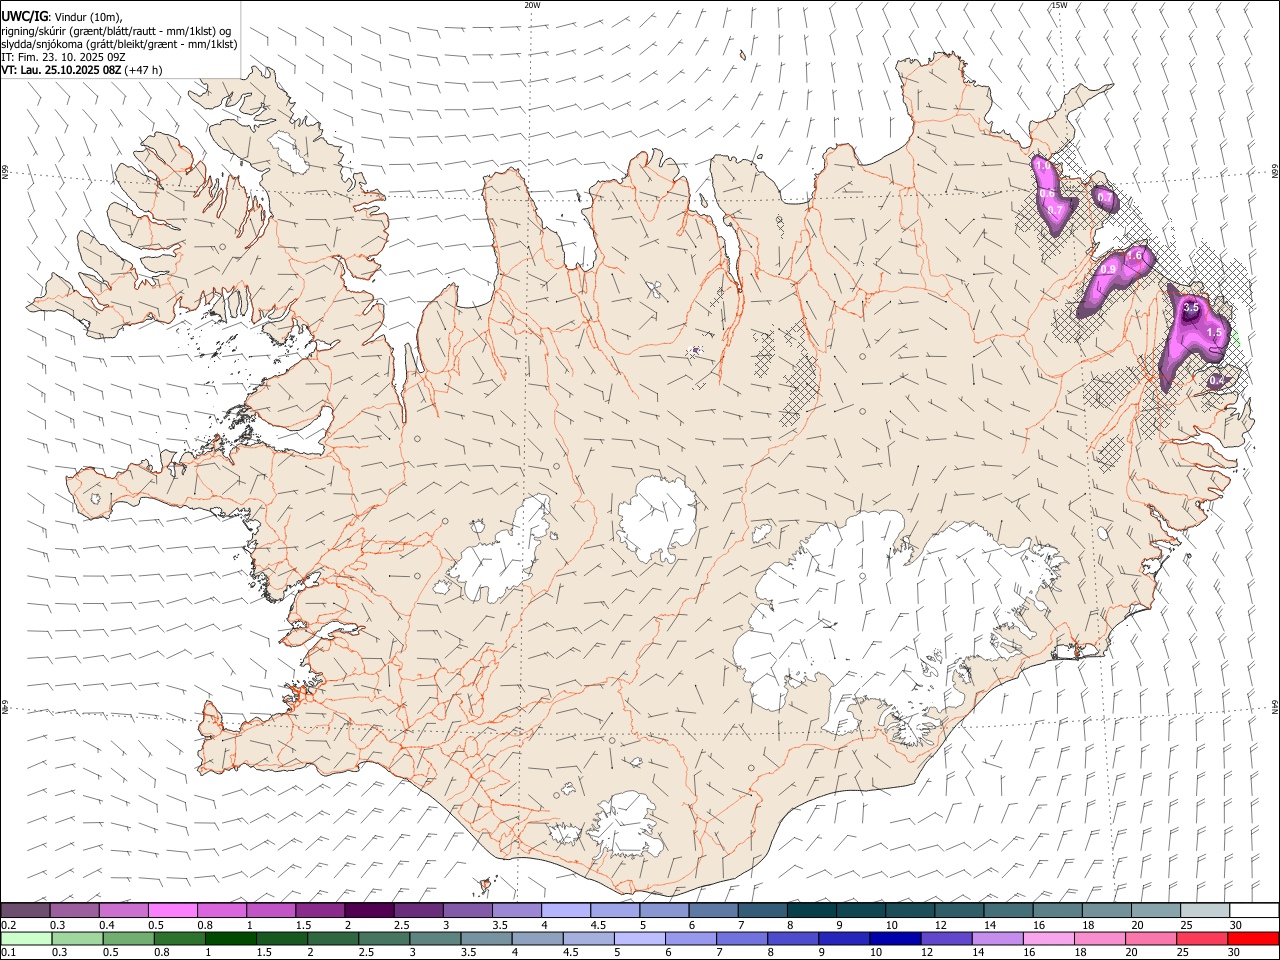The image size is (1280, 960).
Task: Click the 0.9 snowfall value on the map
Action: [1108, 270]
